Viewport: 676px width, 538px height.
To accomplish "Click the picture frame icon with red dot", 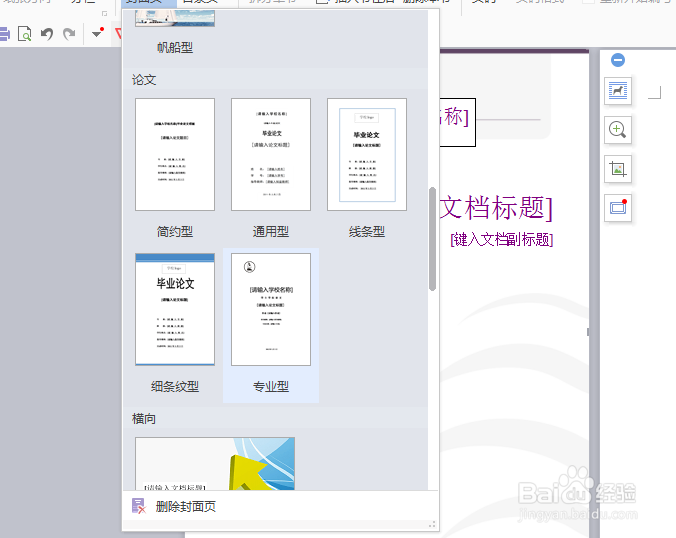I will [618, 208].
